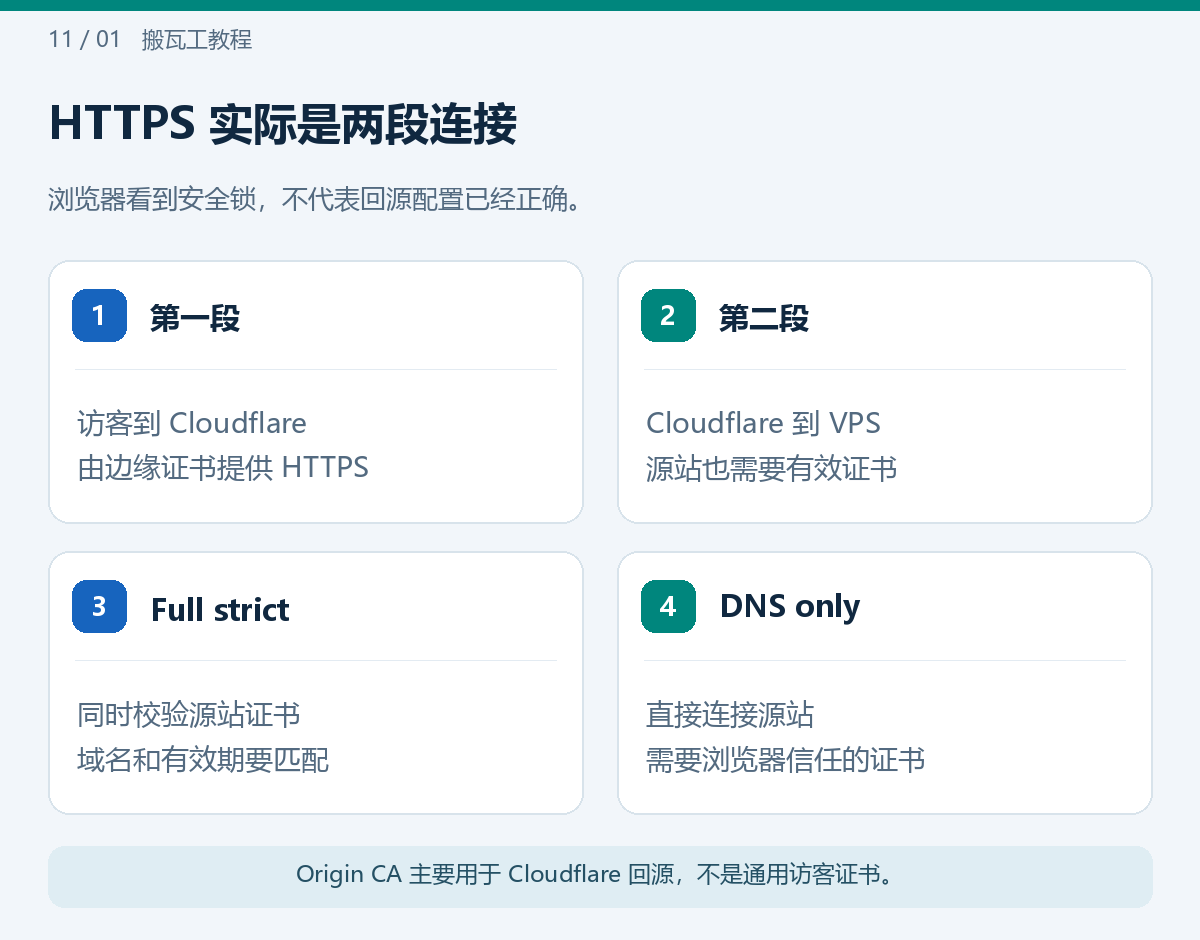Click the line 由边缘证书提供 HTTPS
Image resolution: width=1200 pixels, height=940 pixels.
[x=223, y=467]
